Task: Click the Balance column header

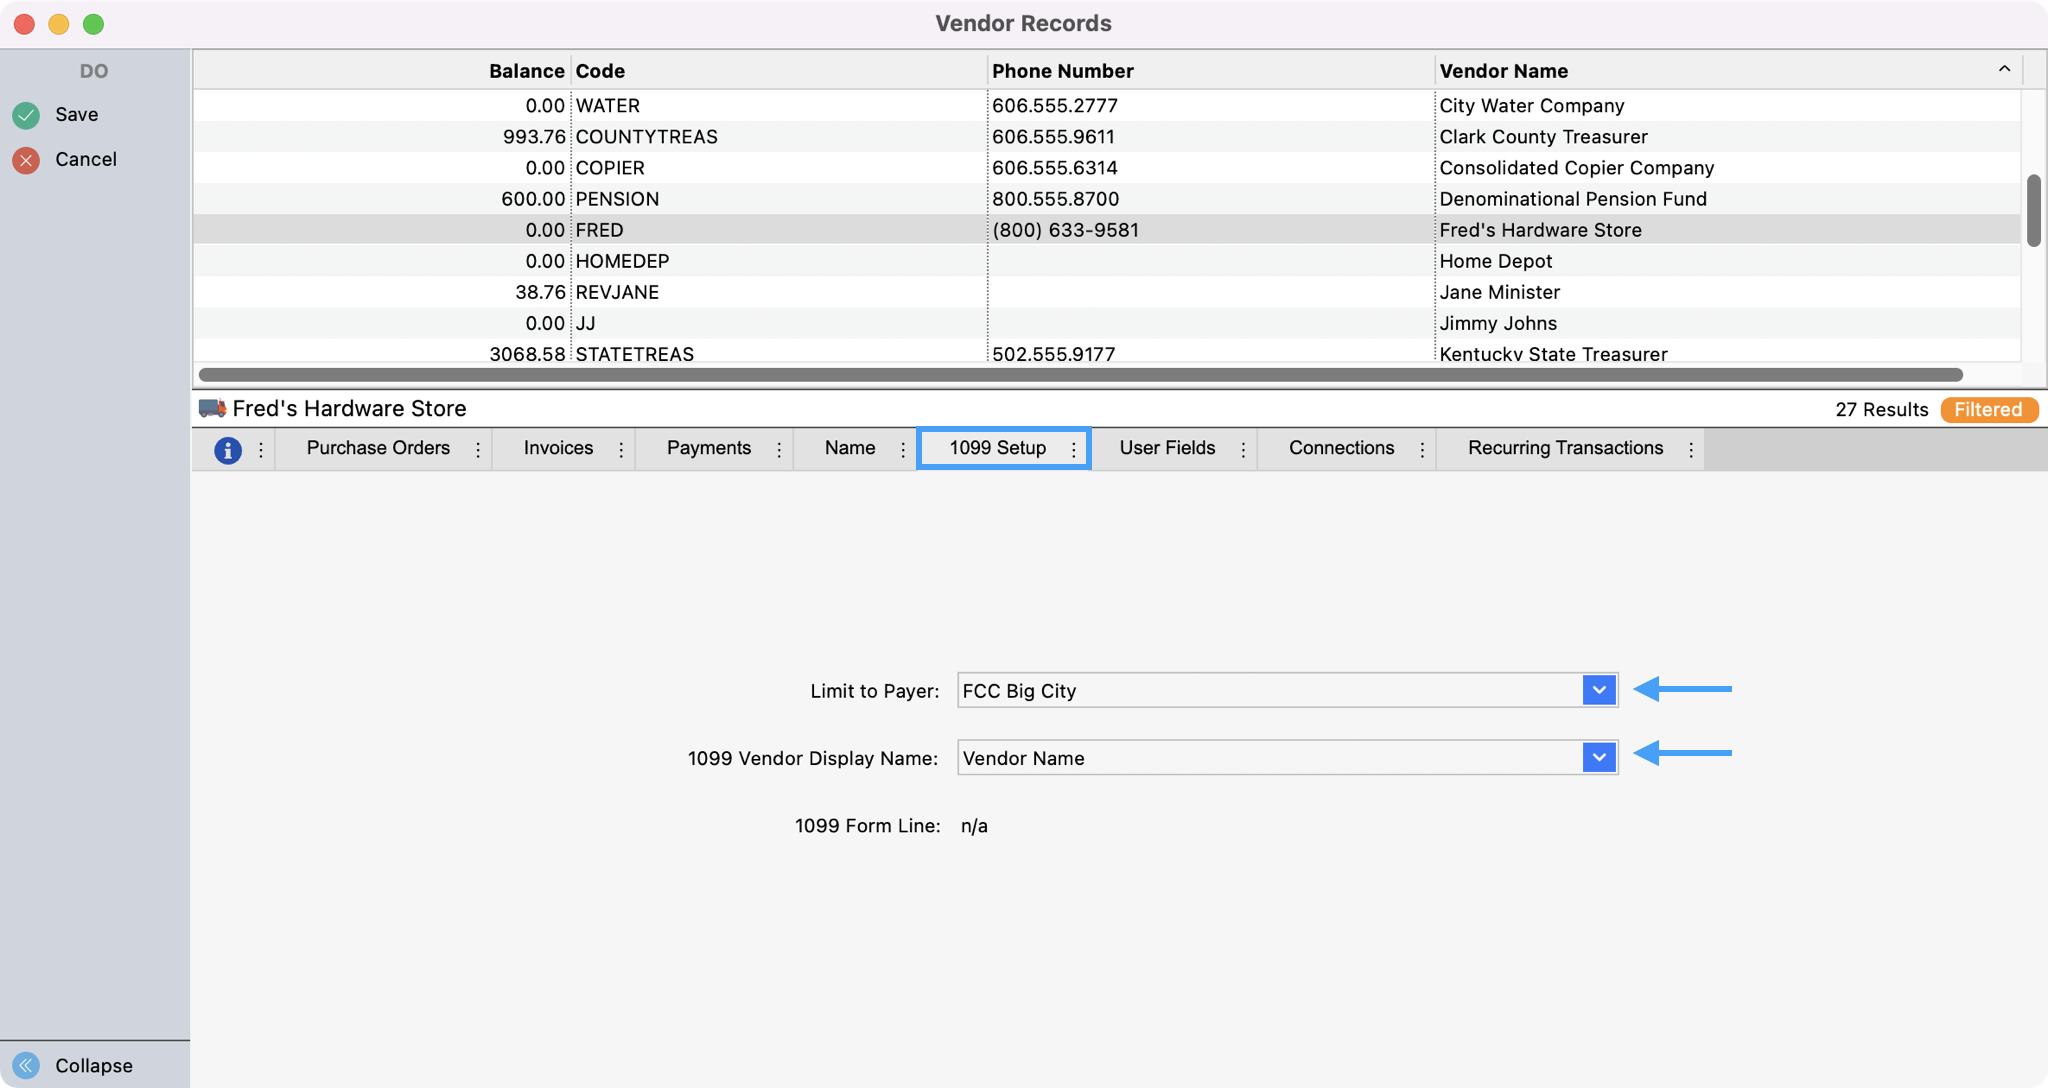Action: [526, 71]
